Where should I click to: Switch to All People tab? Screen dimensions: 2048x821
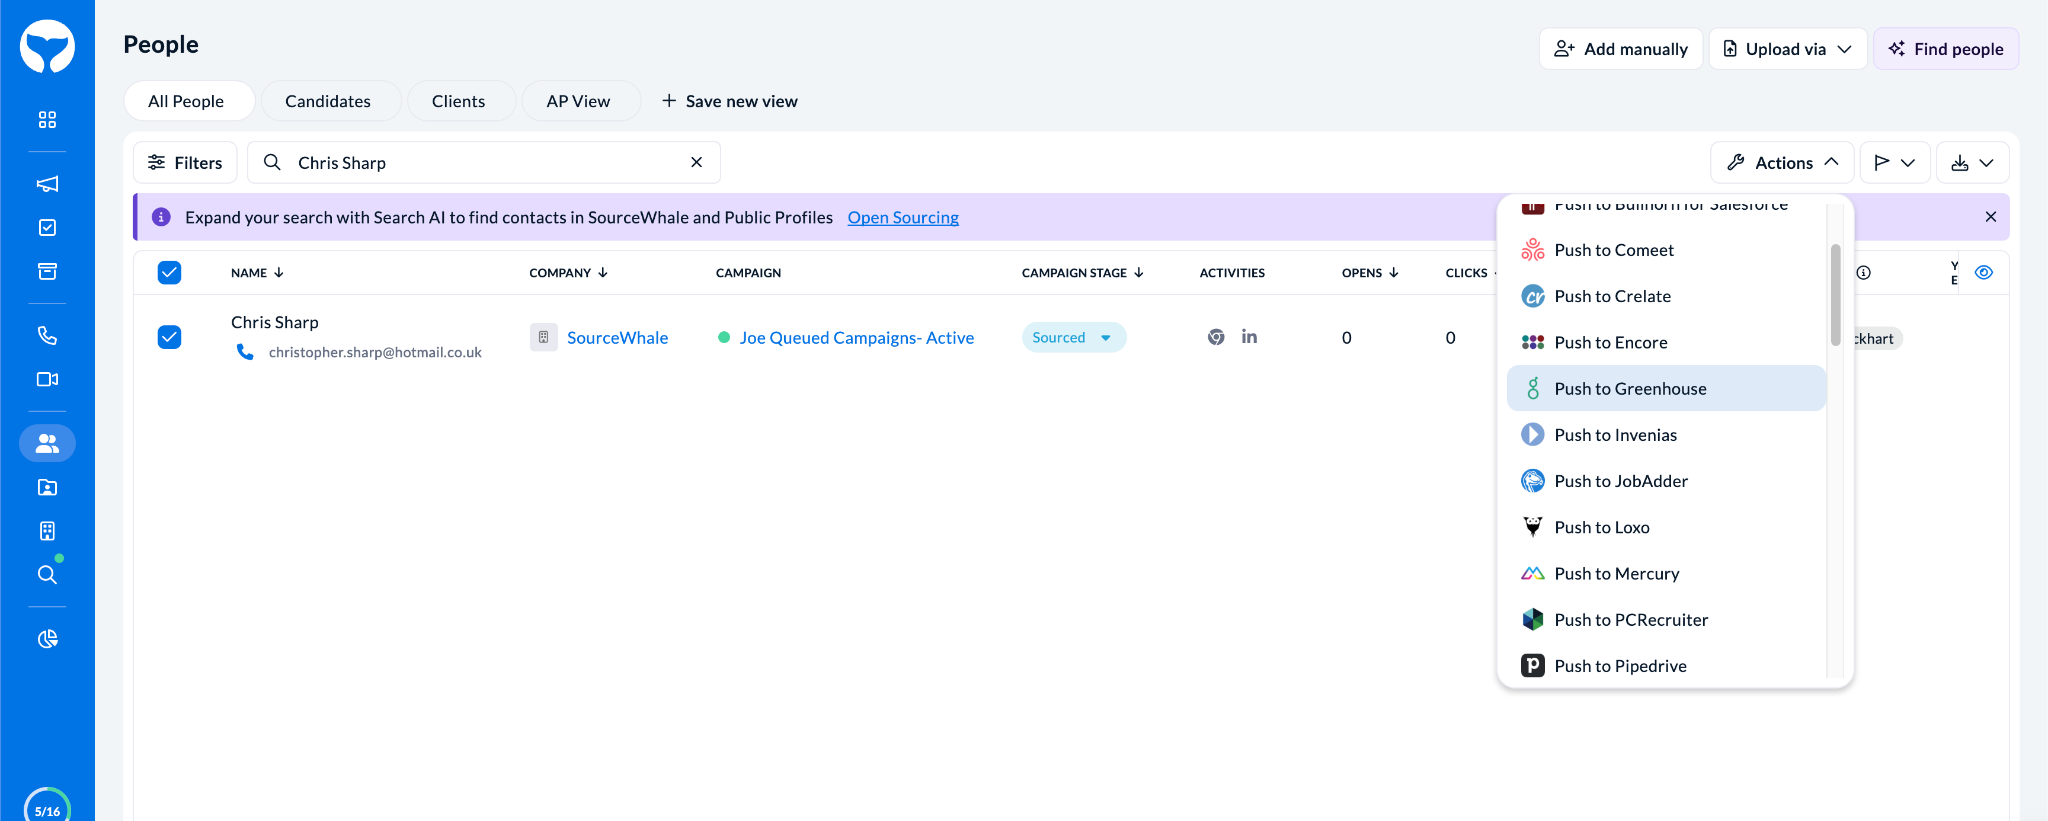coord(187,101)
